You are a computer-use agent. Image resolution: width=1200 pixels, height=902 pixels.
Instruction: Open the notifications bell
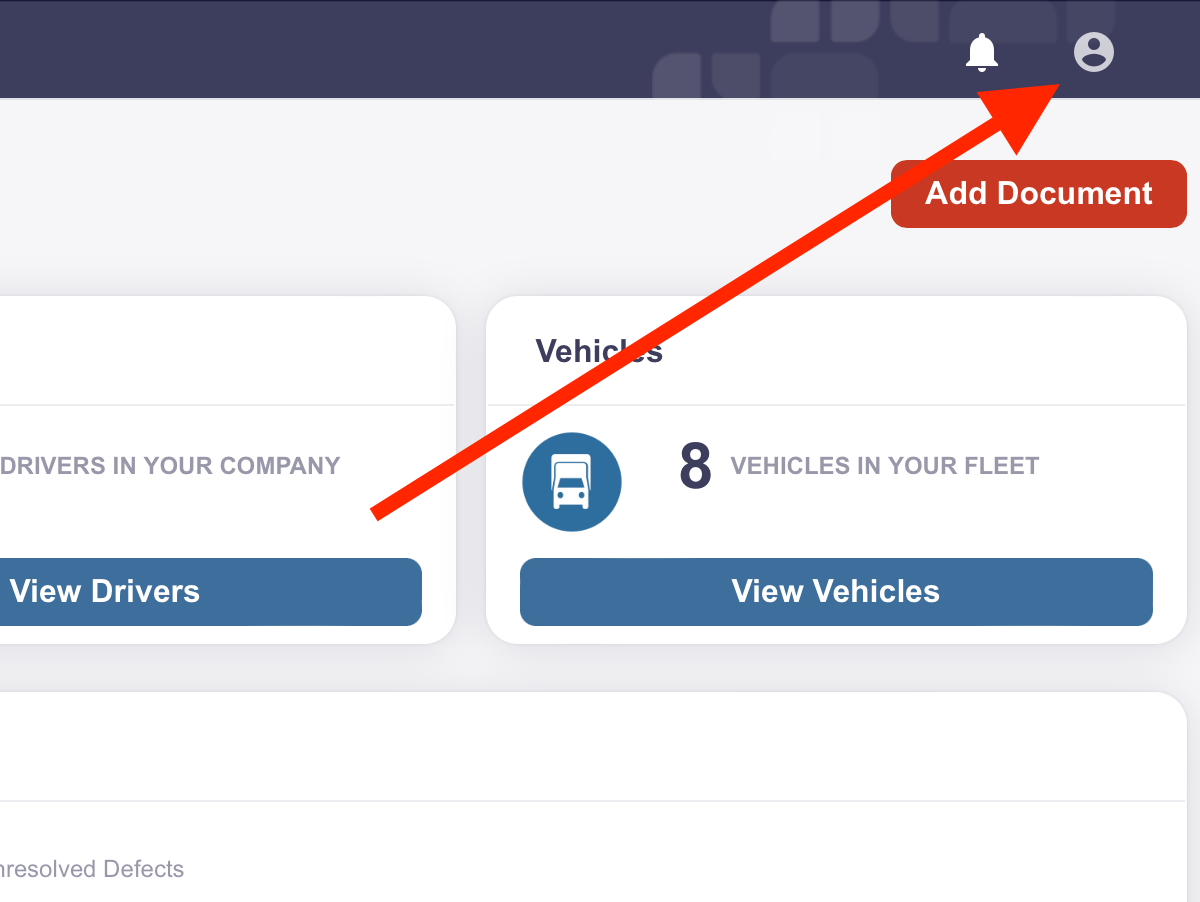click(982, 52)
